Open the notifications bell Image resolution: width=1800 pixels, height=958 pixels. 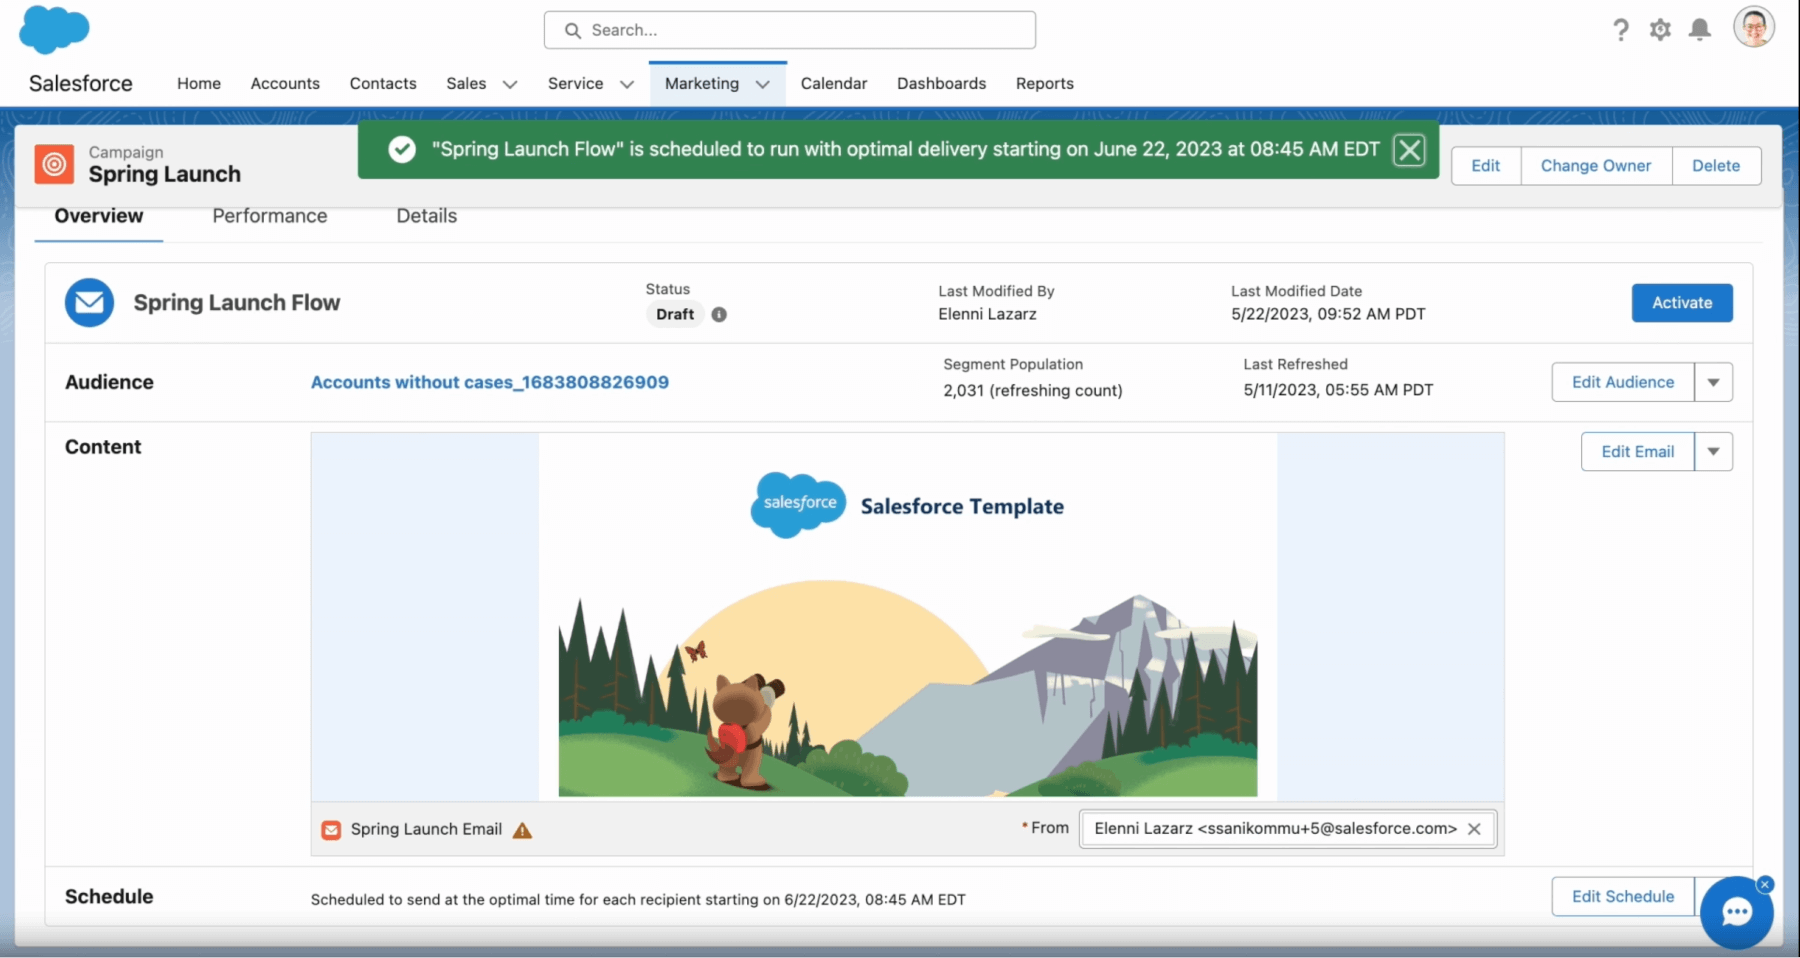point(1700,30)
